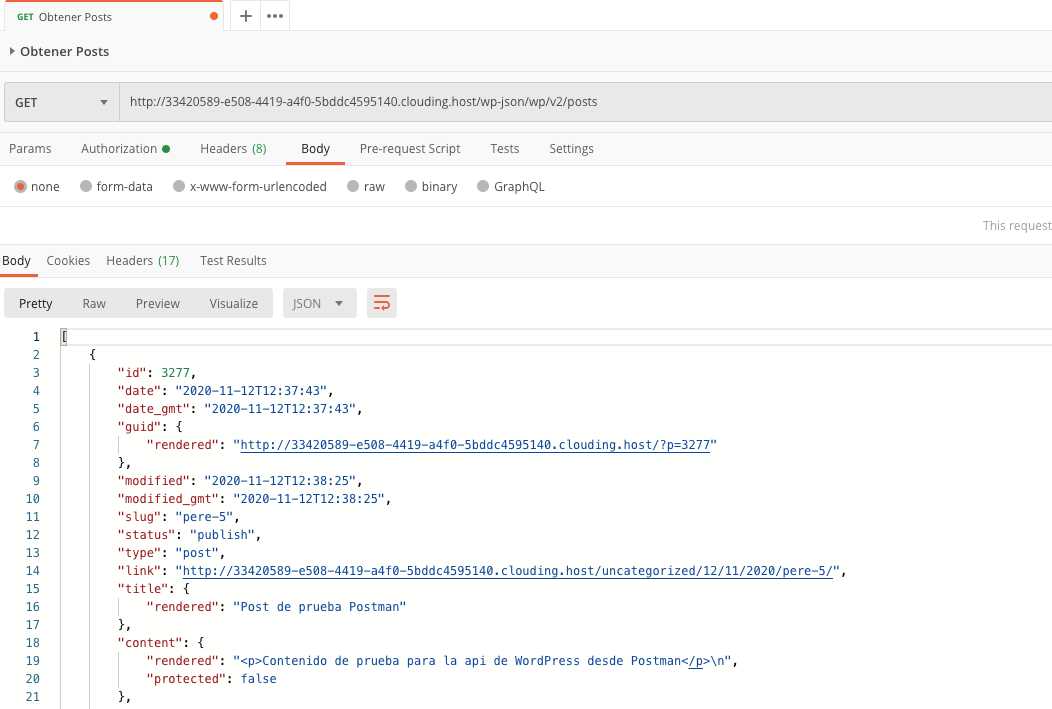Open a new request tab with plus icon

pos(246,16)
